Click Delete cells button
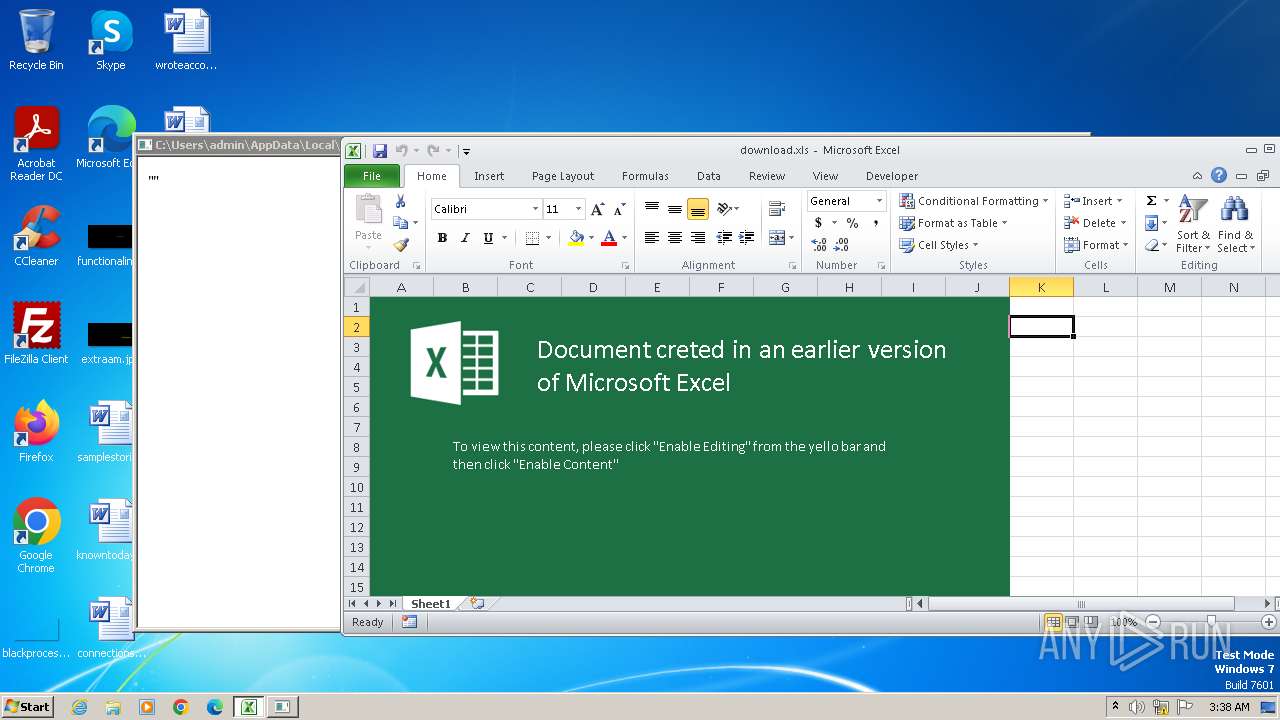The width and height of the screenshot is (1280, 720). [x=1095, y=223]
